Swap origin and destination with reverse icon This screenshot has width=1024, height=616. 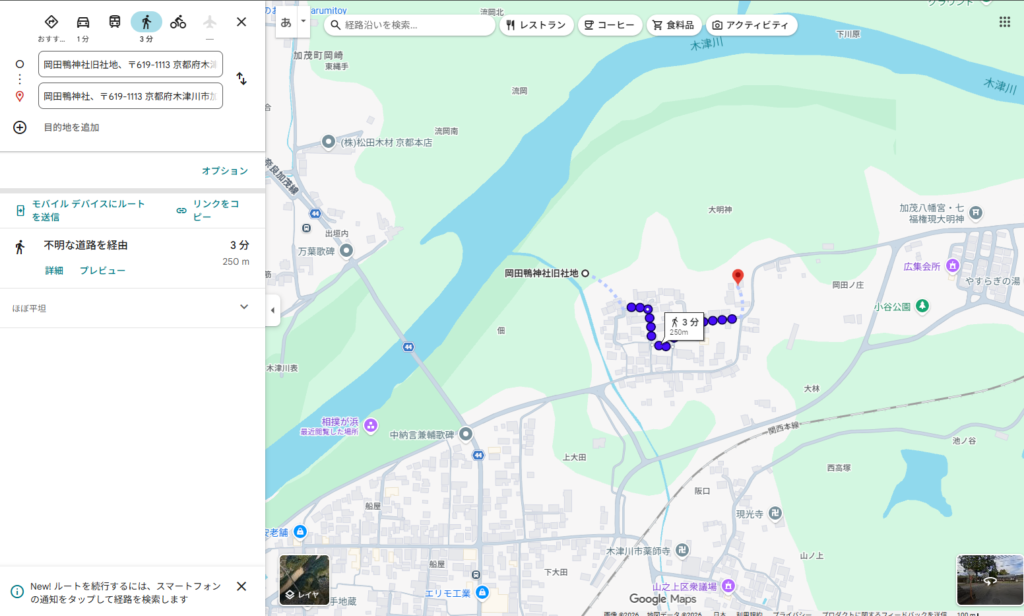[241, 79]
